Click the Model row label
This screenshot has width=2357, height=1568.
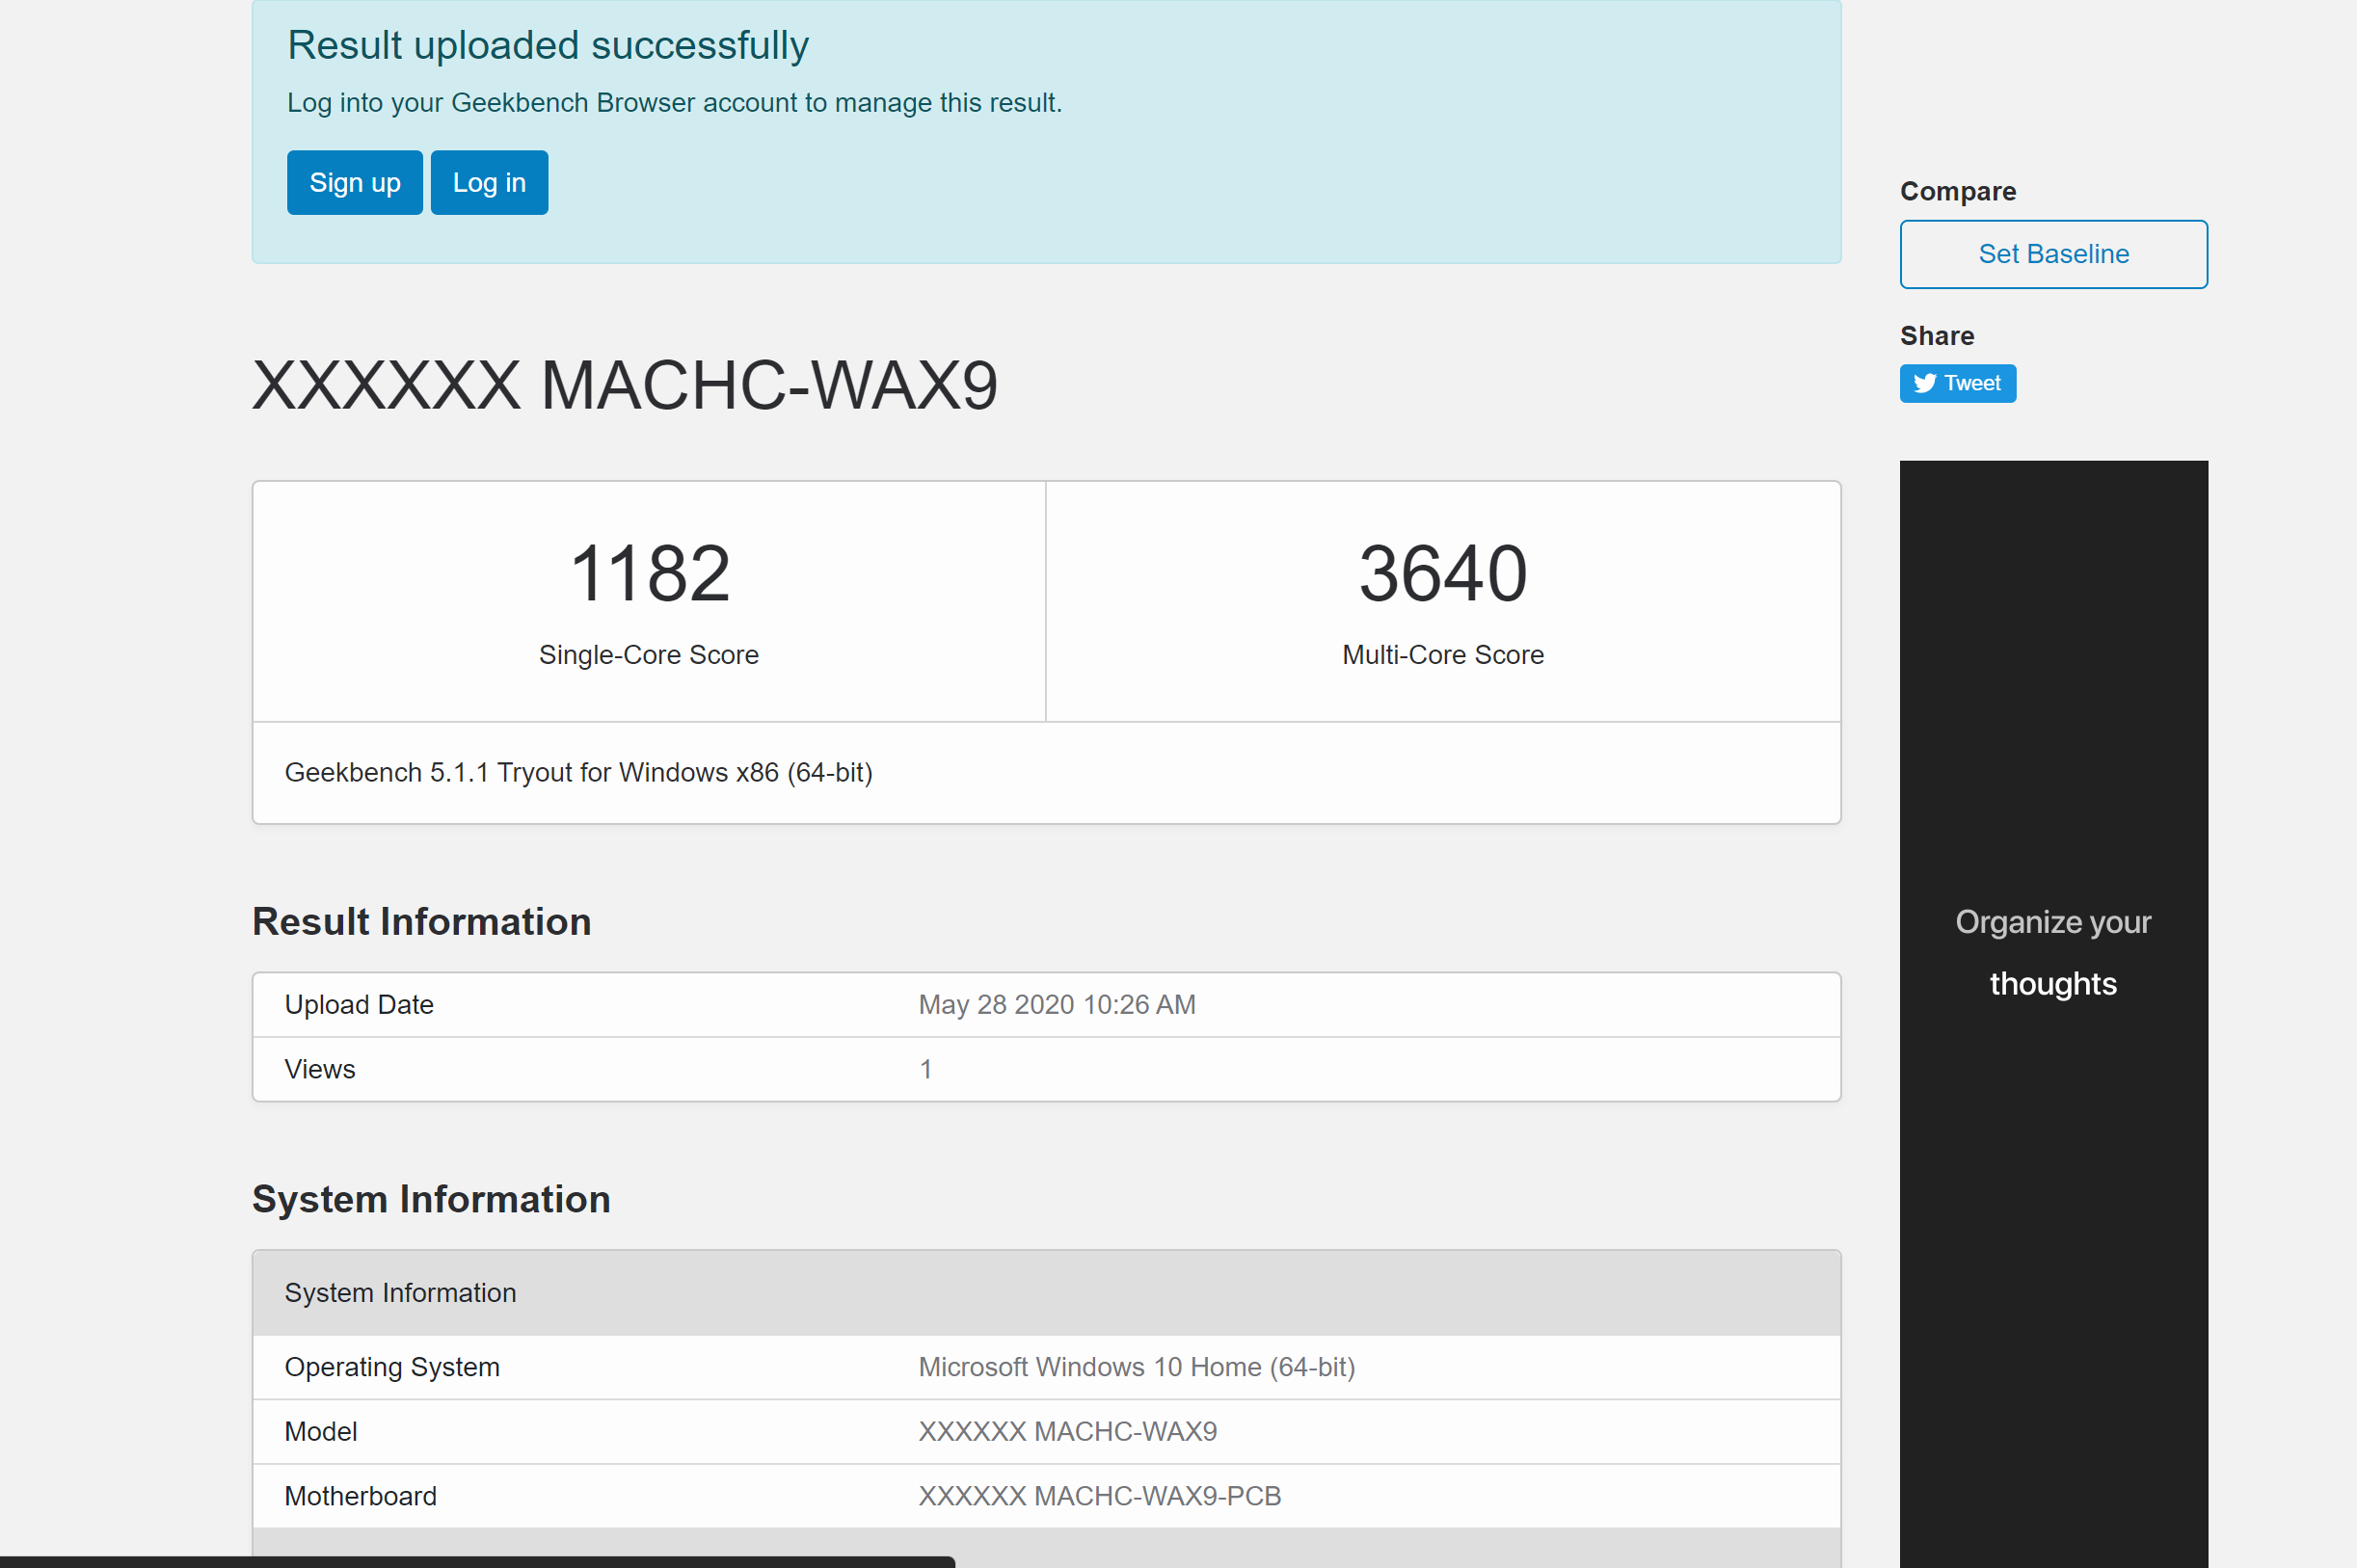point(321,1431)
